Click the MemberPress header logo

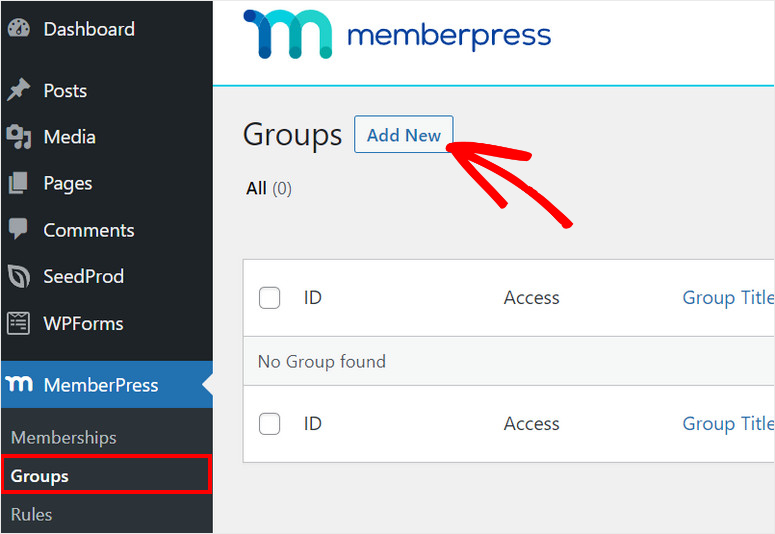pos(397,37)
